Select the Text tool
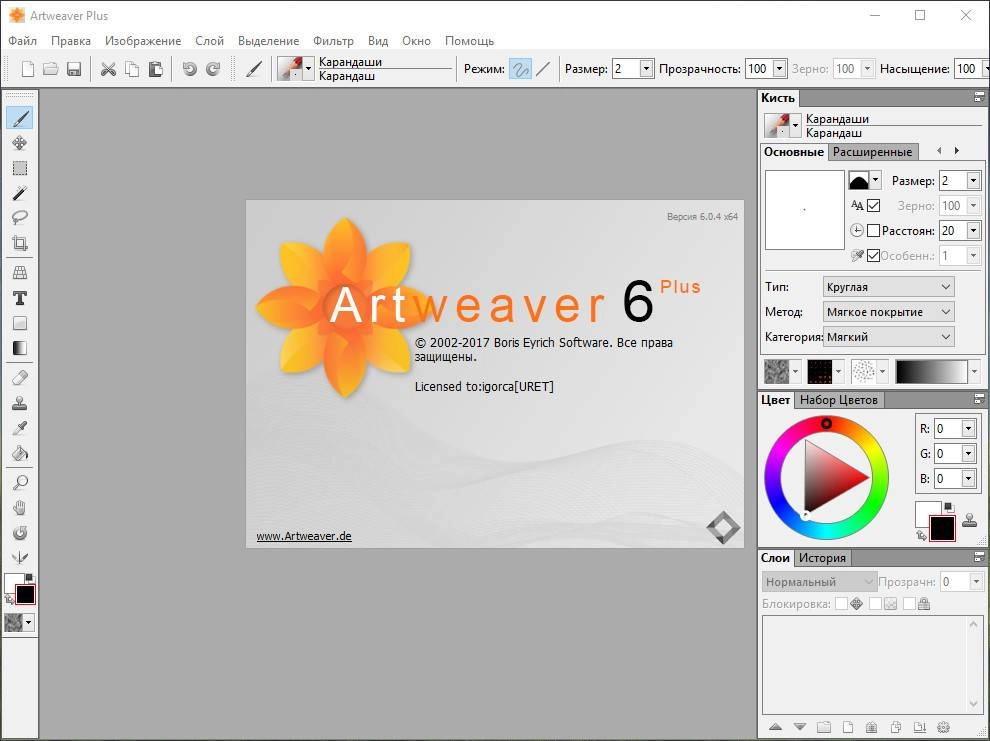The image size is (990, 741). point(20,298)
